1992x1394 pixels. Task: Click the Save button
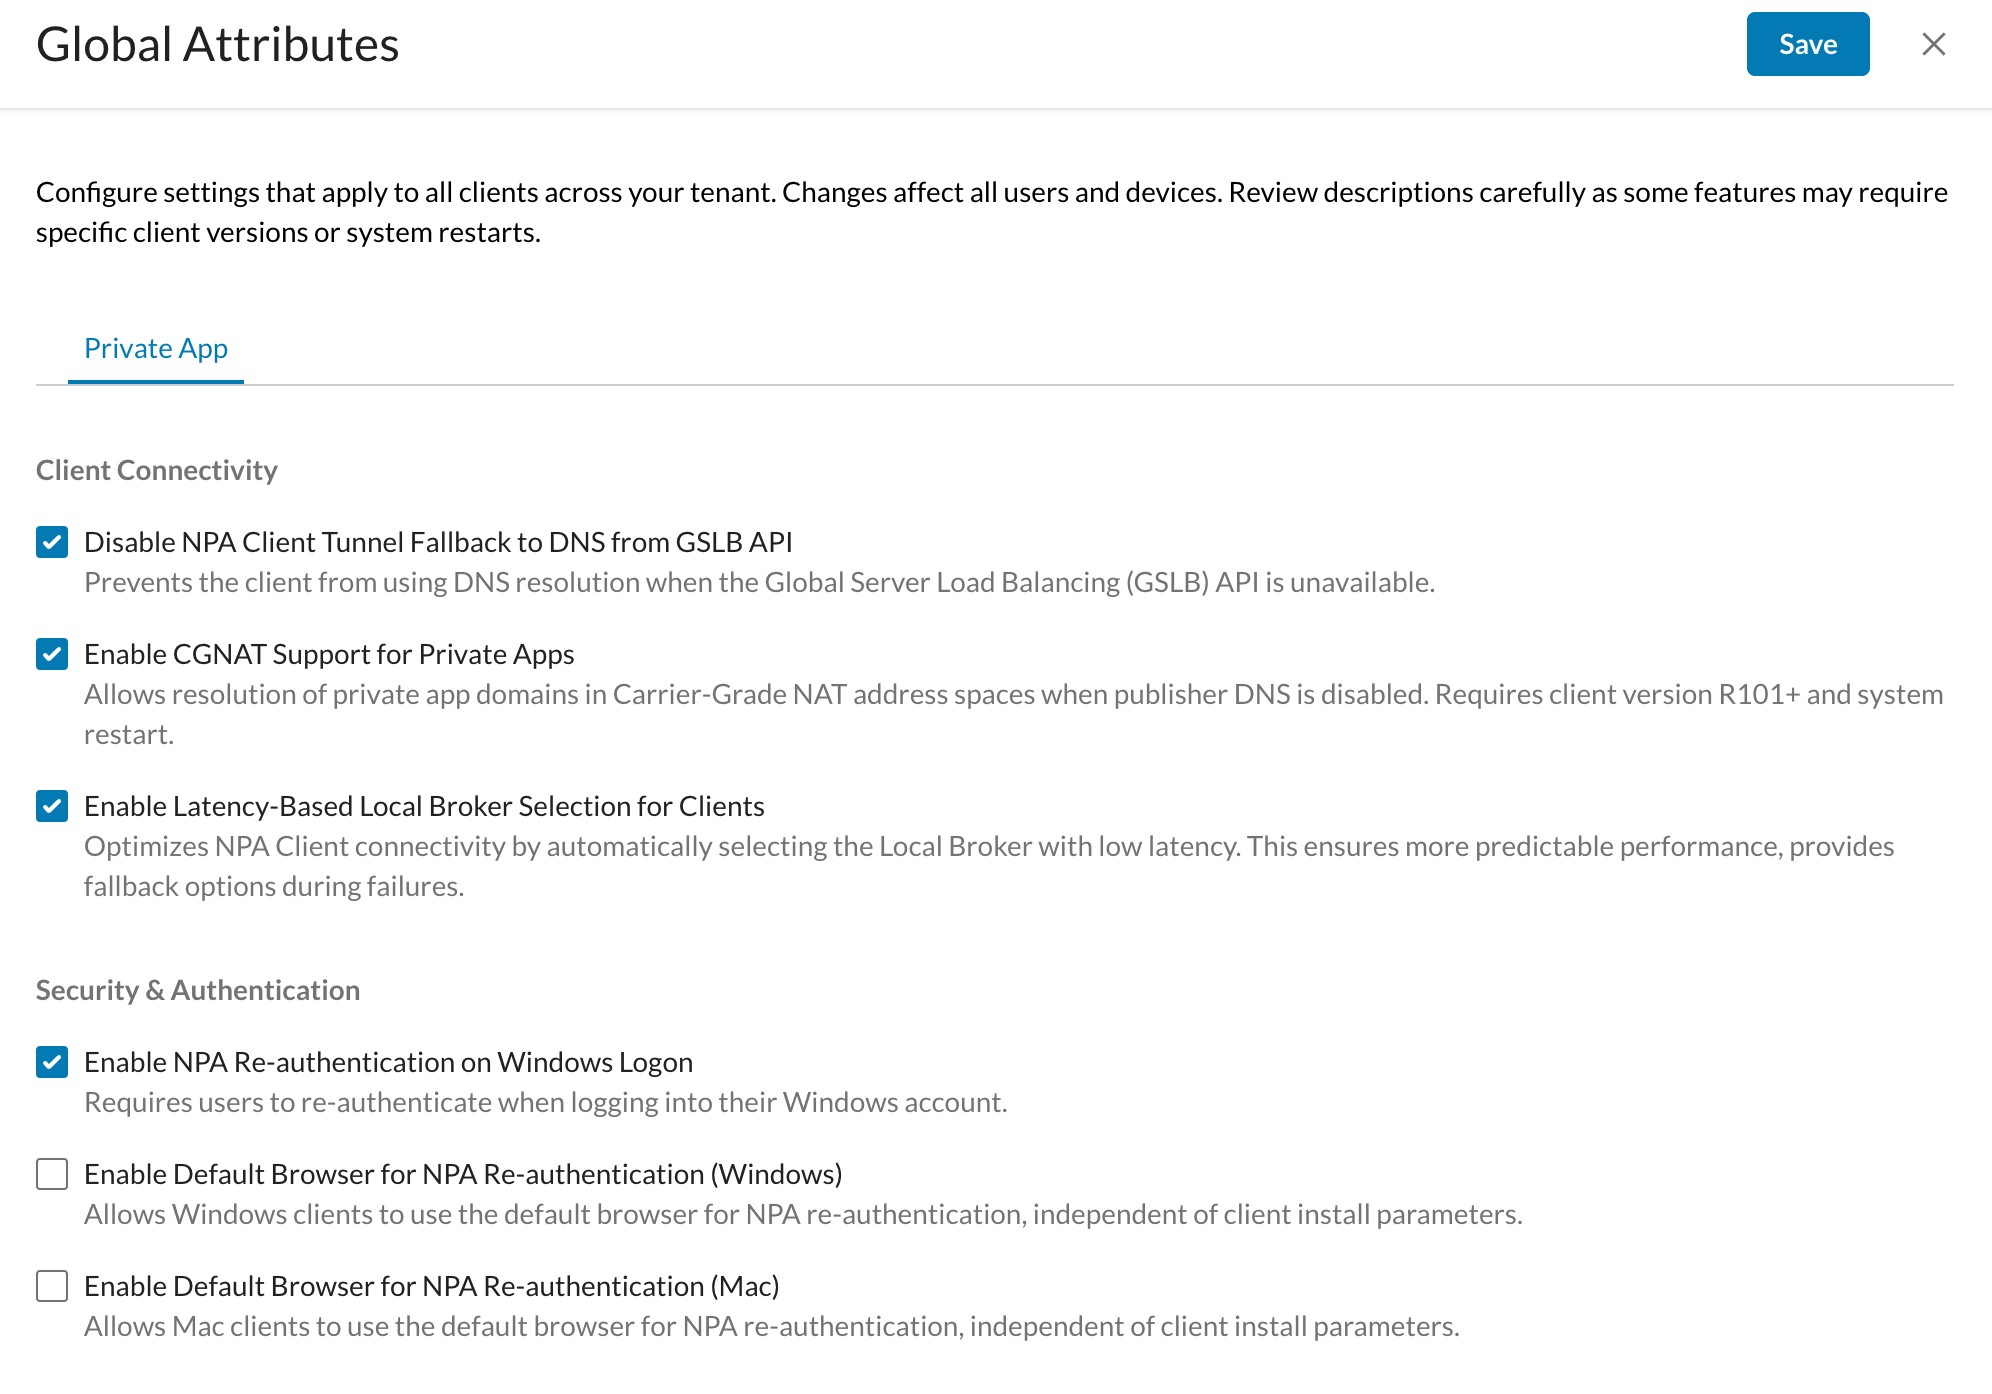(x=1807, y=44)
